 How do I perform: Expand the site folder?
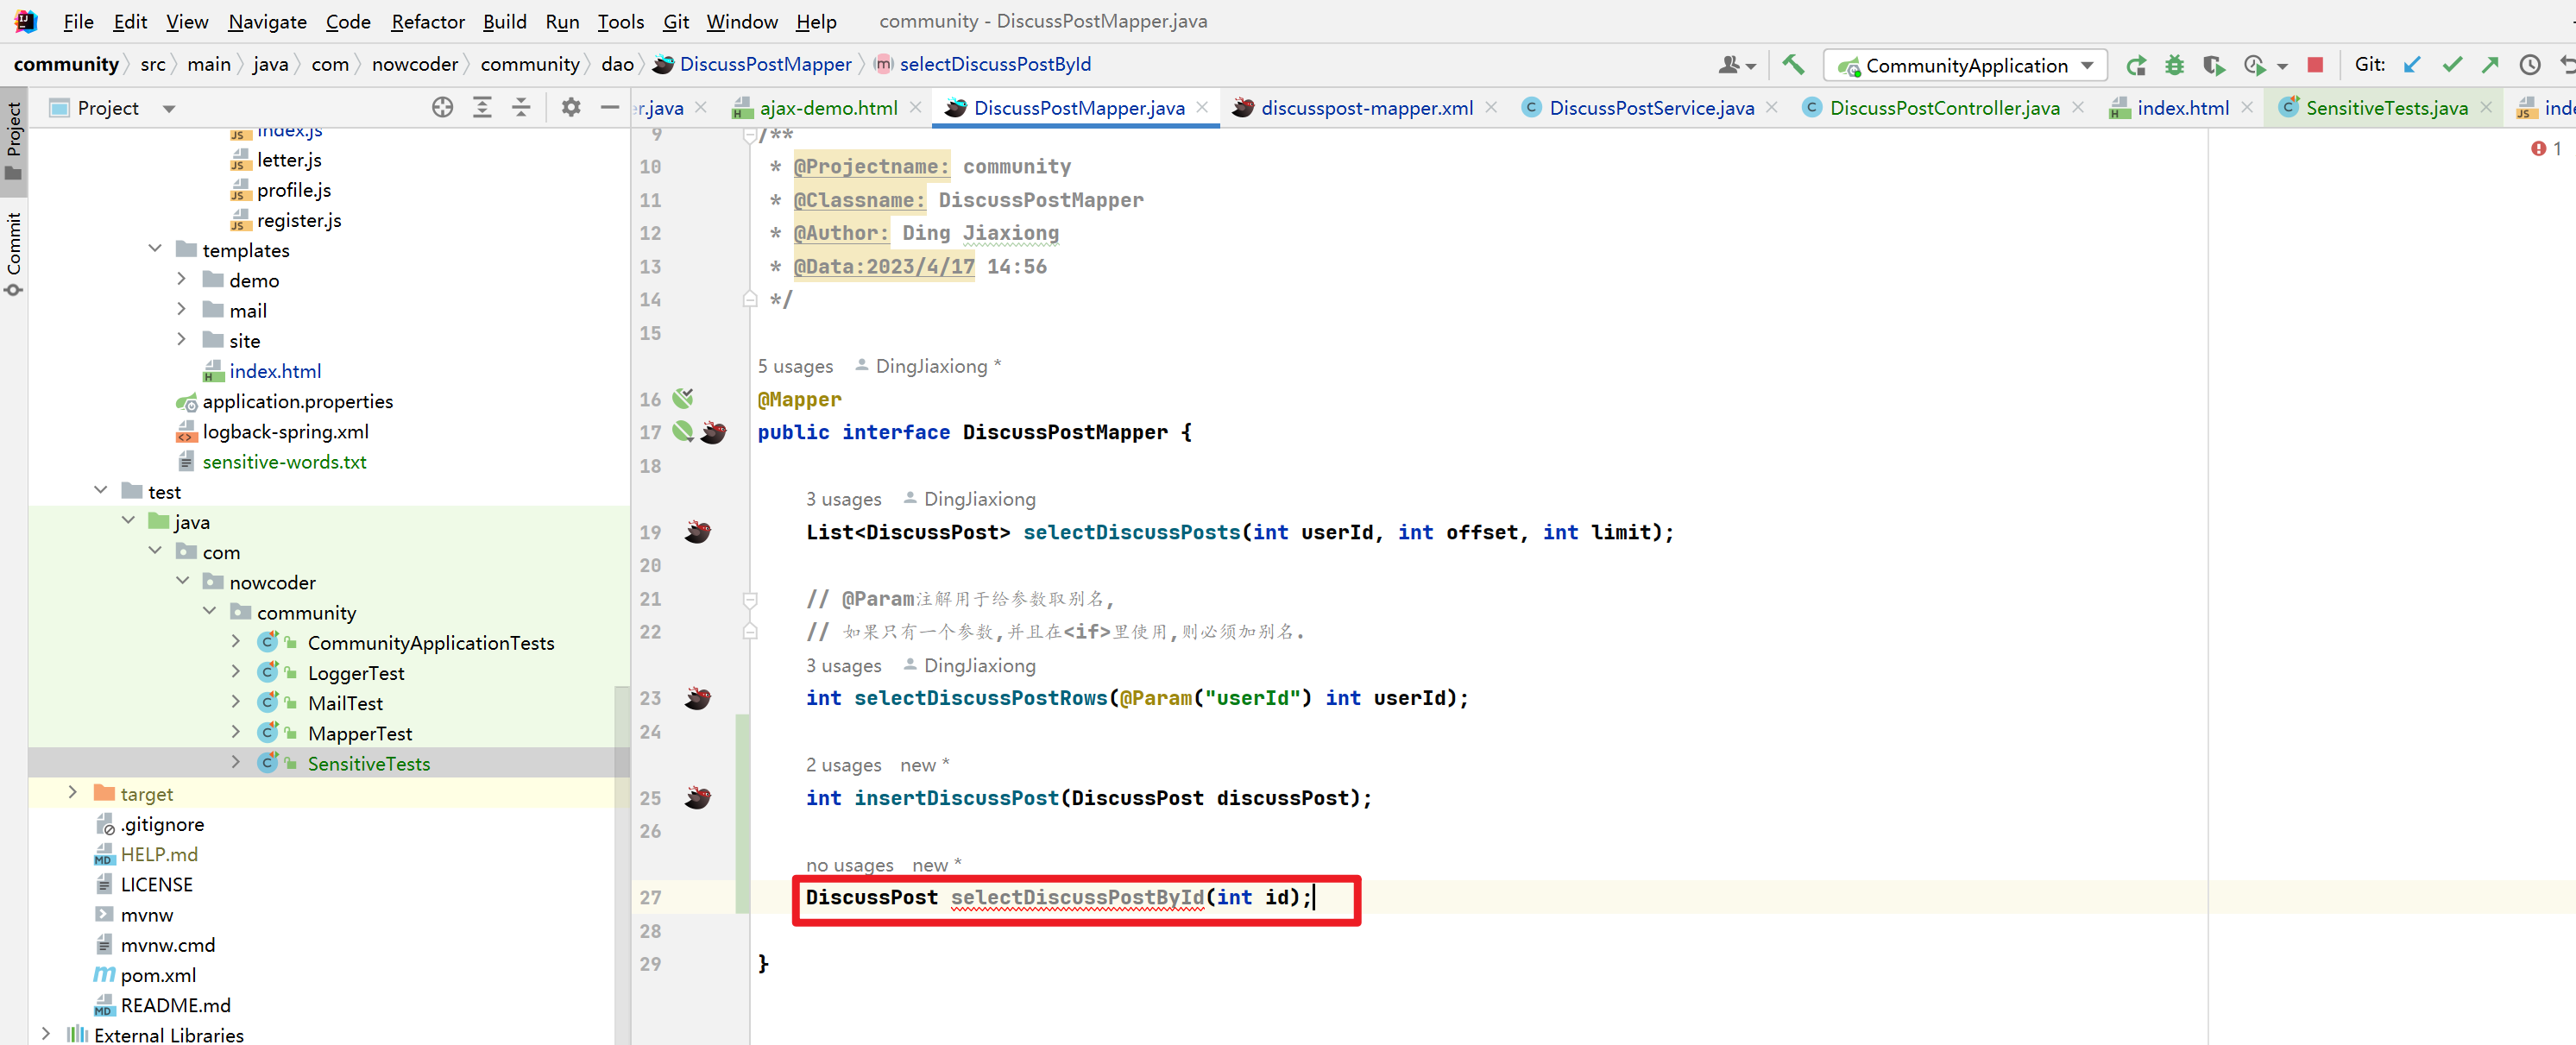pyautogui.click(x=182, y=339)
